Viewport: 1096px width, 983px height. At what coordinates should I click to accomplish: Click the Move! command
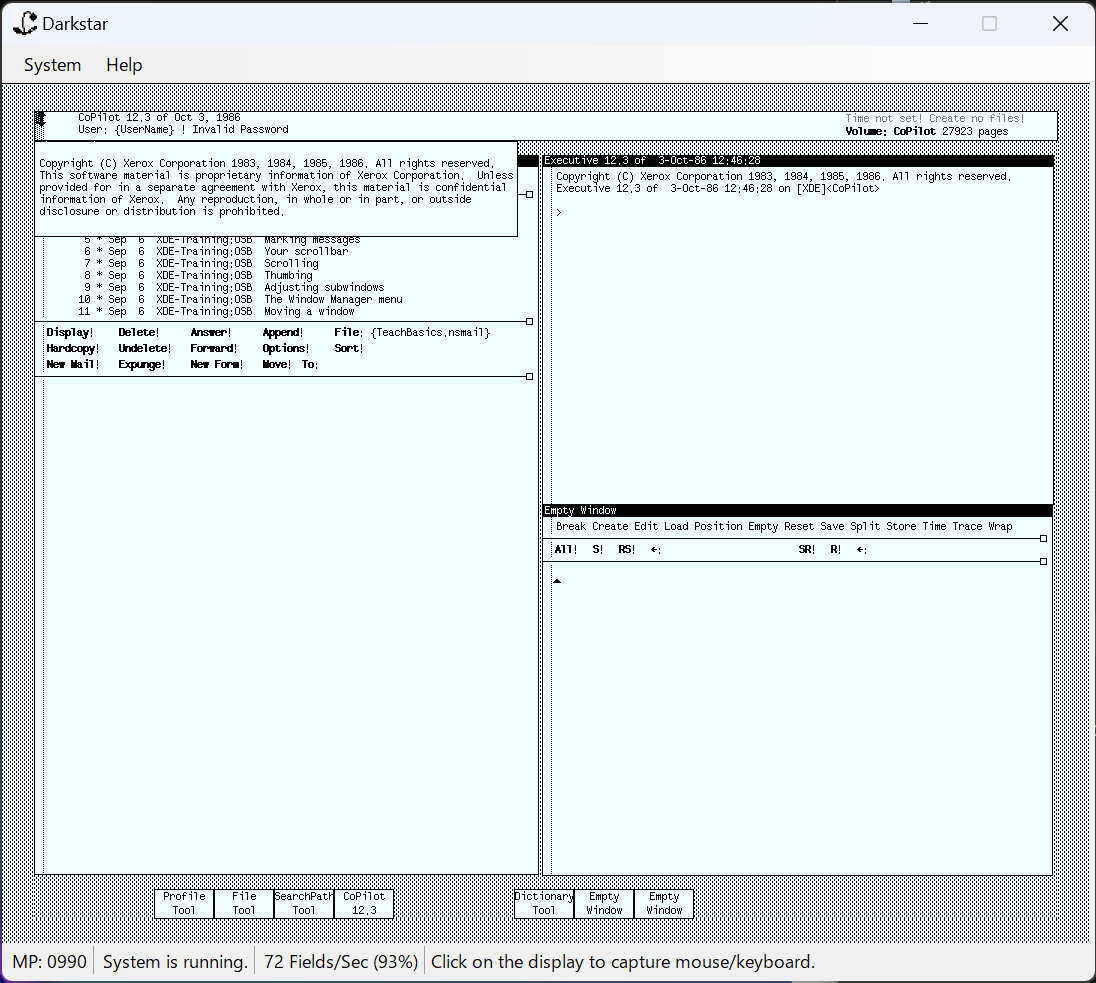(277, 364)
